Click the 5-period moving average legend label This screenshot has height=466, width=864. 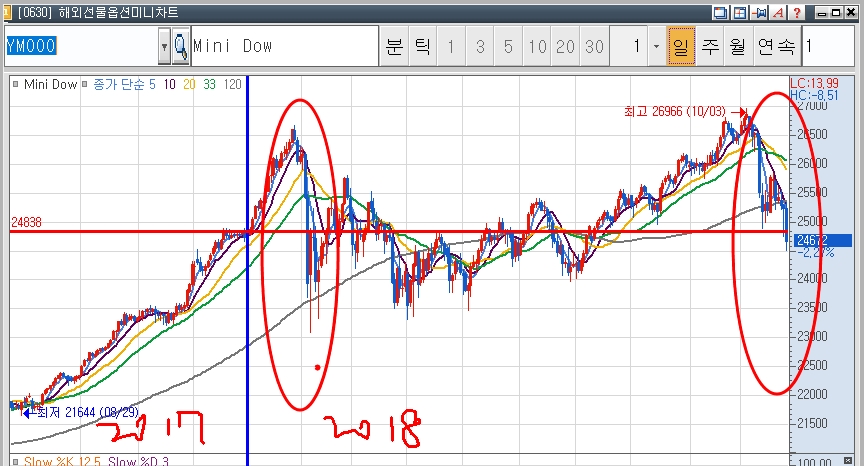[152, 84]
